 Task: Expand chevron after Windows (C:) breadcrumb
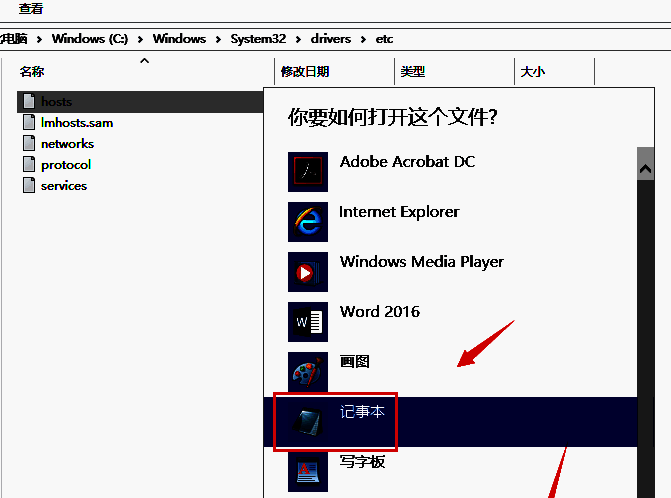coord(140,39)
